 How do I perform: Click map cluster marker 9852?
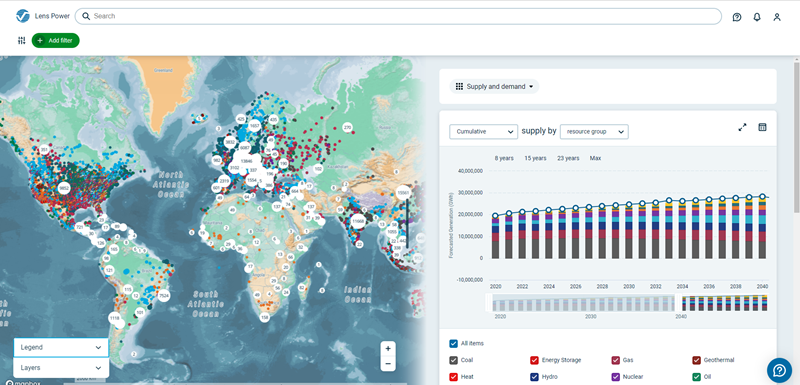point(64,188)
